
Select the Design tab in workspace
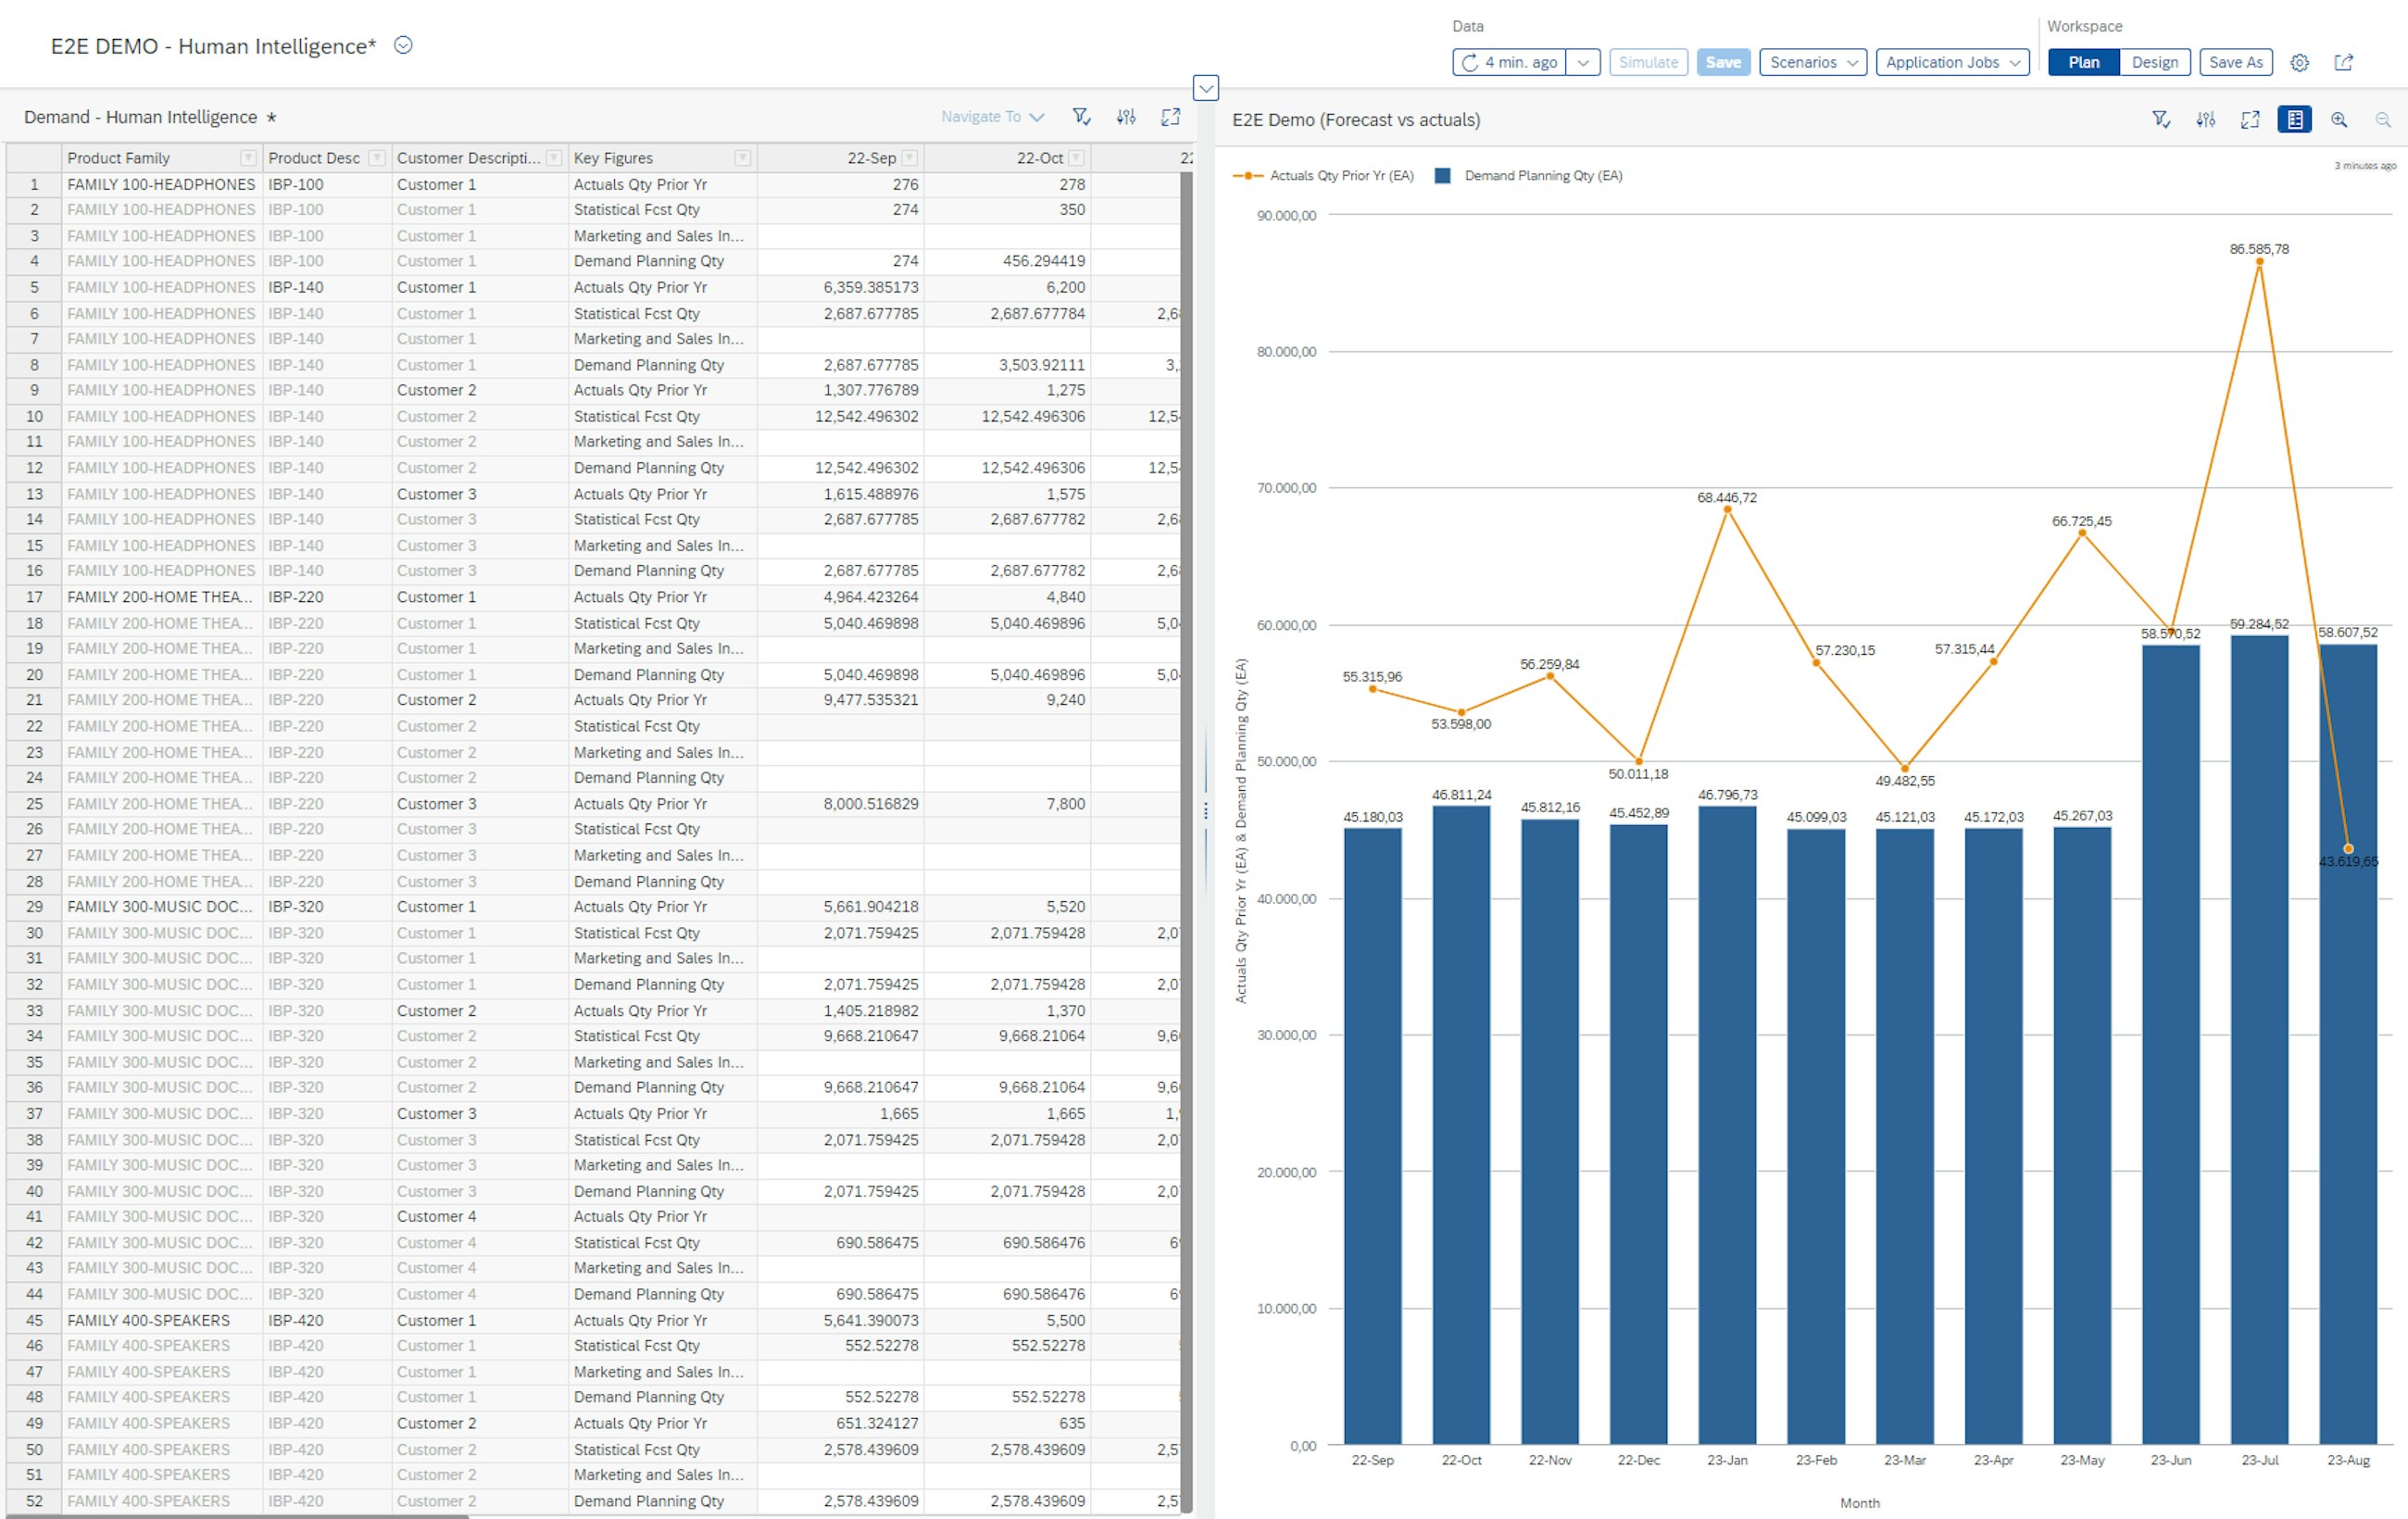[x=2156, y=63]
